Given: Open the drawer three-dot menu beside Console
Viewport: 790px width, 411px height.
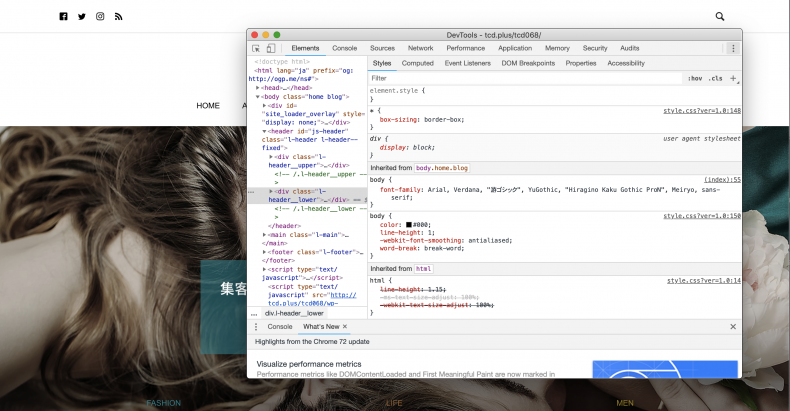Looking at the screenshot, I should click(256, 327).
